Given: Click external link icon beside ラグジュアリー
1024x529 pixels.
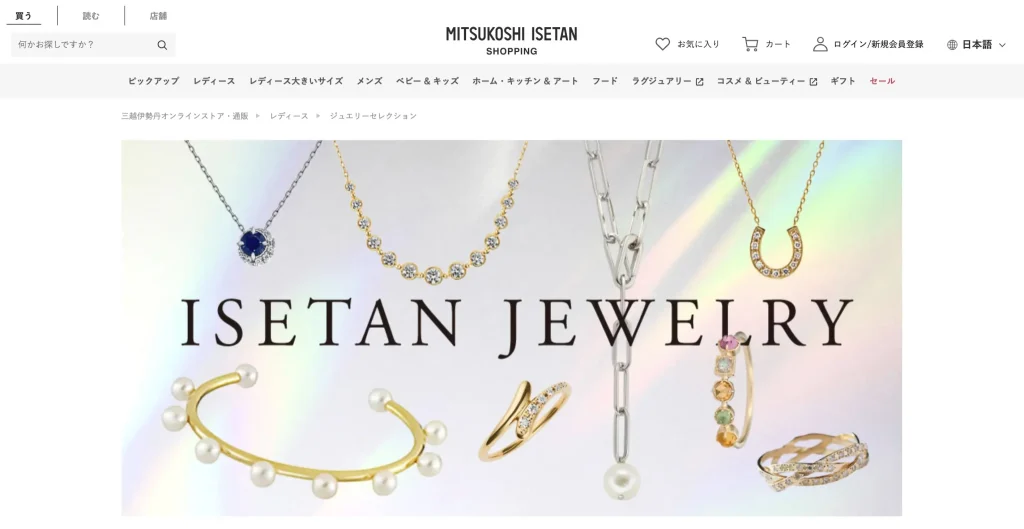Looking at the screenshot, I should pos(699,82).
